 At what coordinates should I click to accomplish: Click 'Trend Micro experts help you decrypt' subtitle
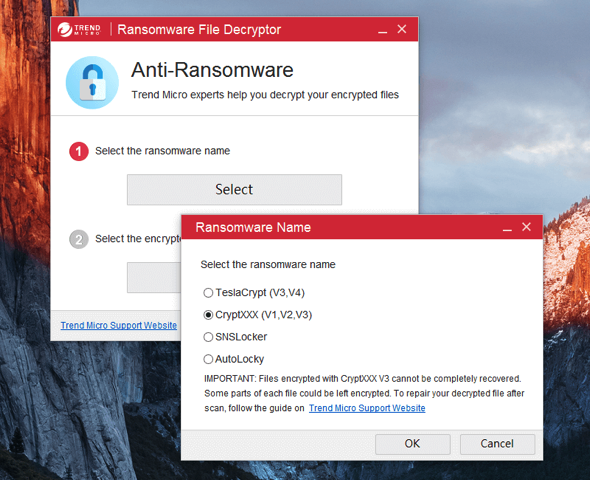(265, 95)
